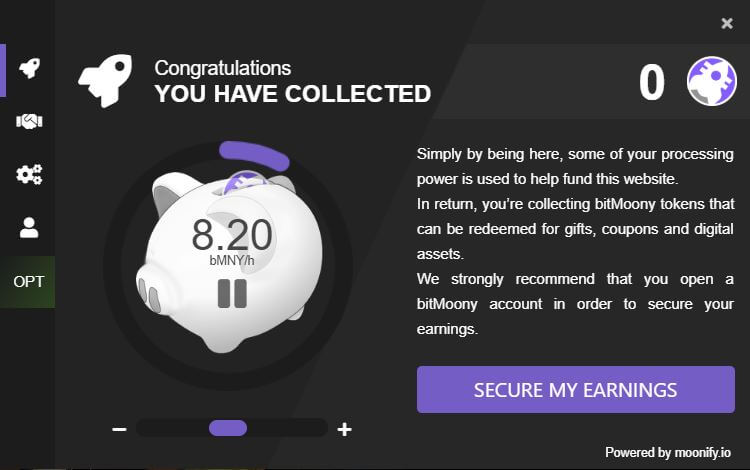Click the purple arc on progress ring
Screen dimensions: 750x470
pos(255,153)
